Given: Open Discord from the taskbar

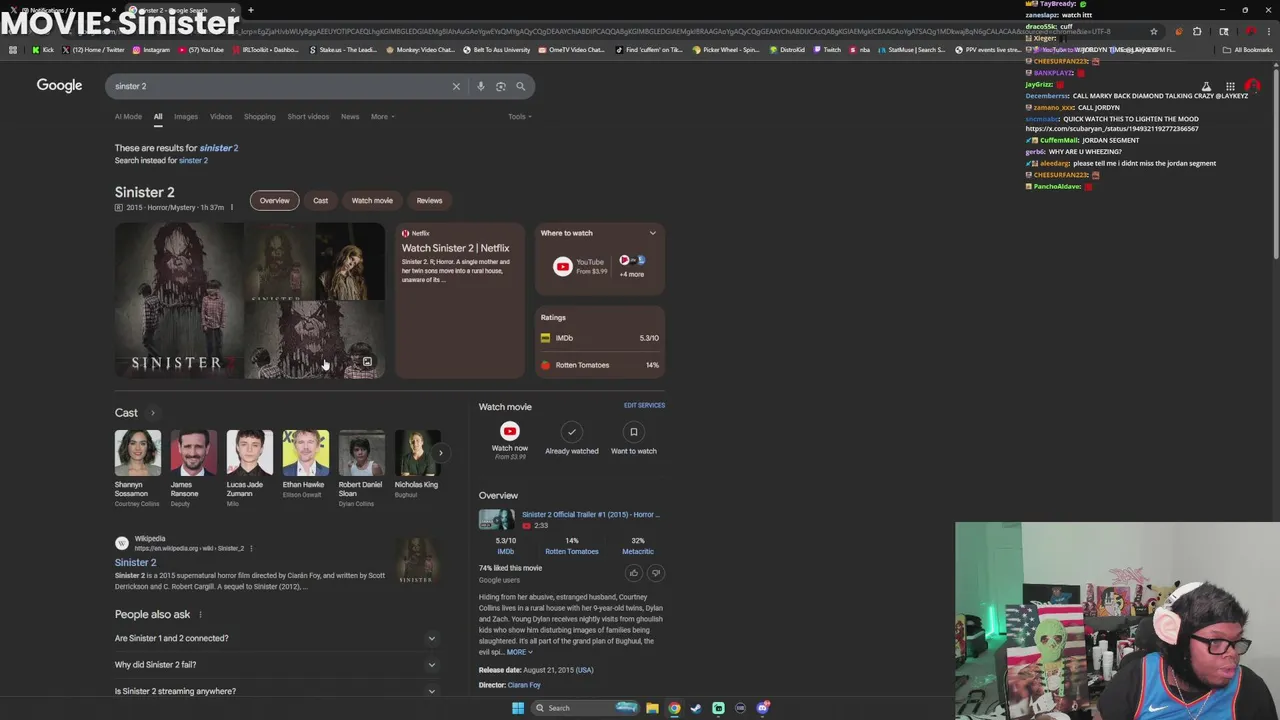Looking at the screenshot, I should [x=763, y=708].
